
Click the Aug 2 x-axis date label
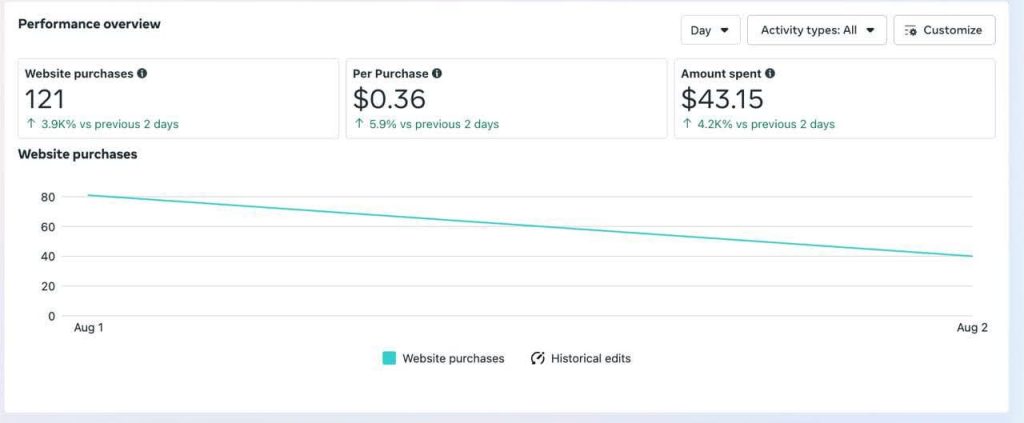(x=971, y=328)
